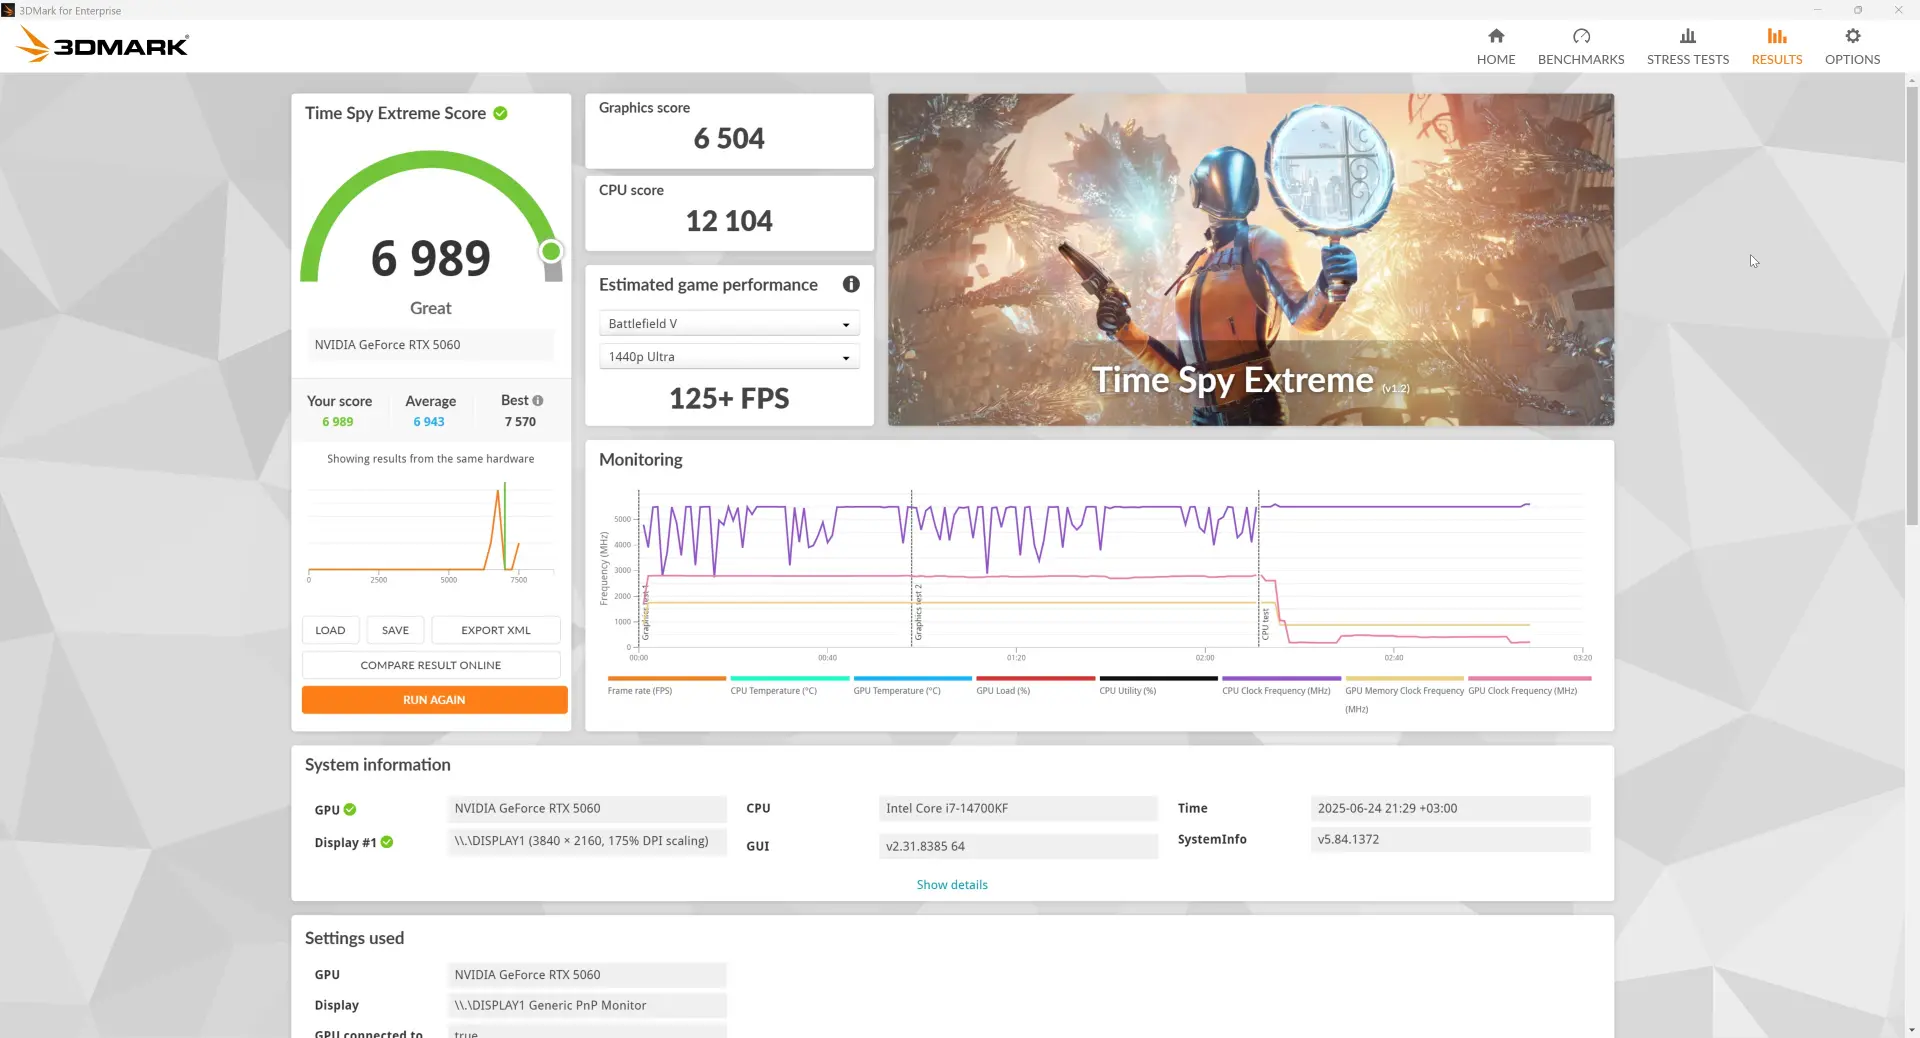The height and width of the screenshot is (1038, 1920).
Task: Click the Intel Core i7-14700KF CPU field
Action: pyautogui.click(x=1018, y=808)
